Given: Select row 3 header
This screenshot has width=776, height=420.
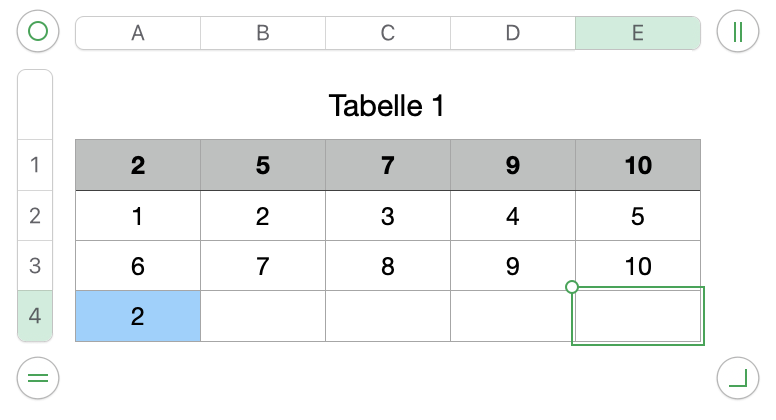Looking at the screenshot, I should pyautogui.click(x=35, y=266).
